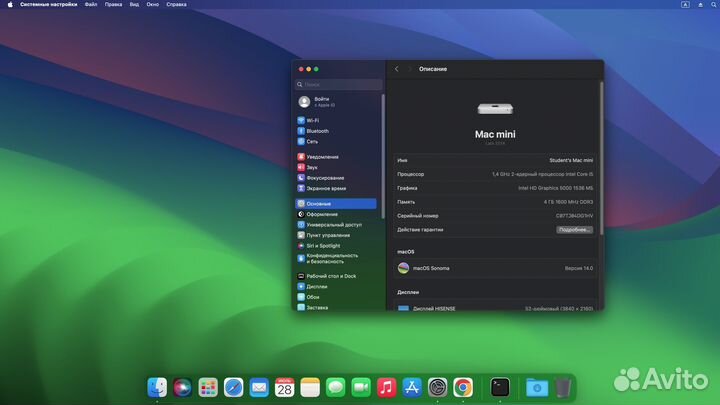Click the sidebar vertical scrollbar

coord(382,156)
